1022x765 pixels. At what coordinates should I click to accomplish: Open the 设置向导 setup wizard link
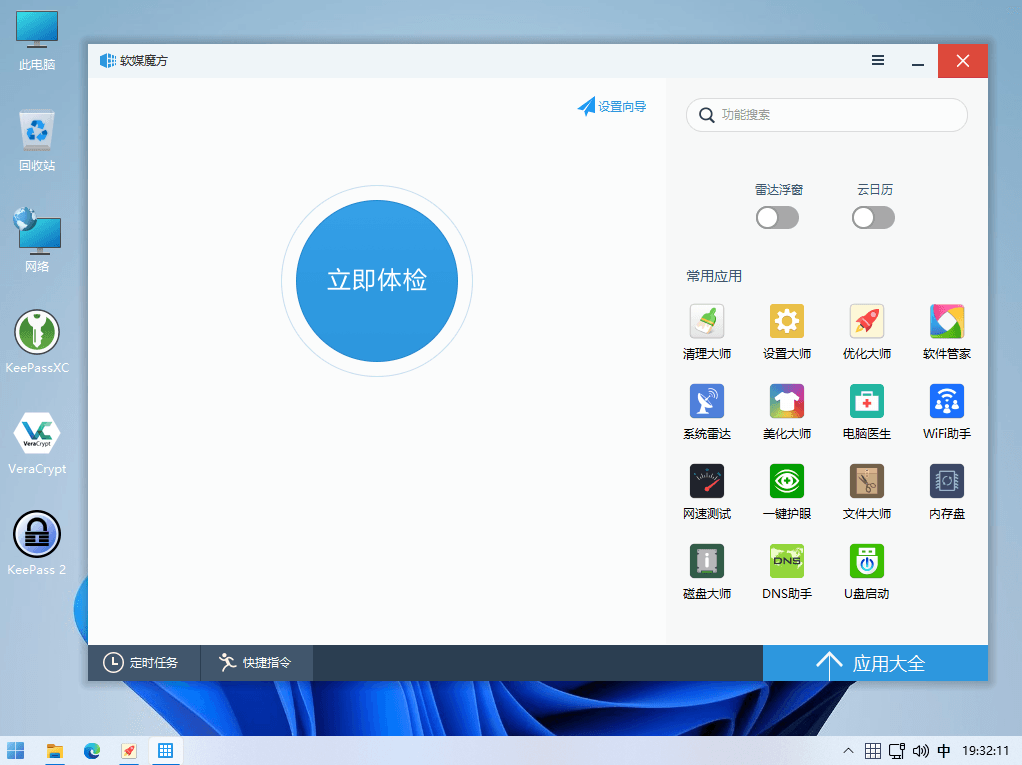[611, 106]
